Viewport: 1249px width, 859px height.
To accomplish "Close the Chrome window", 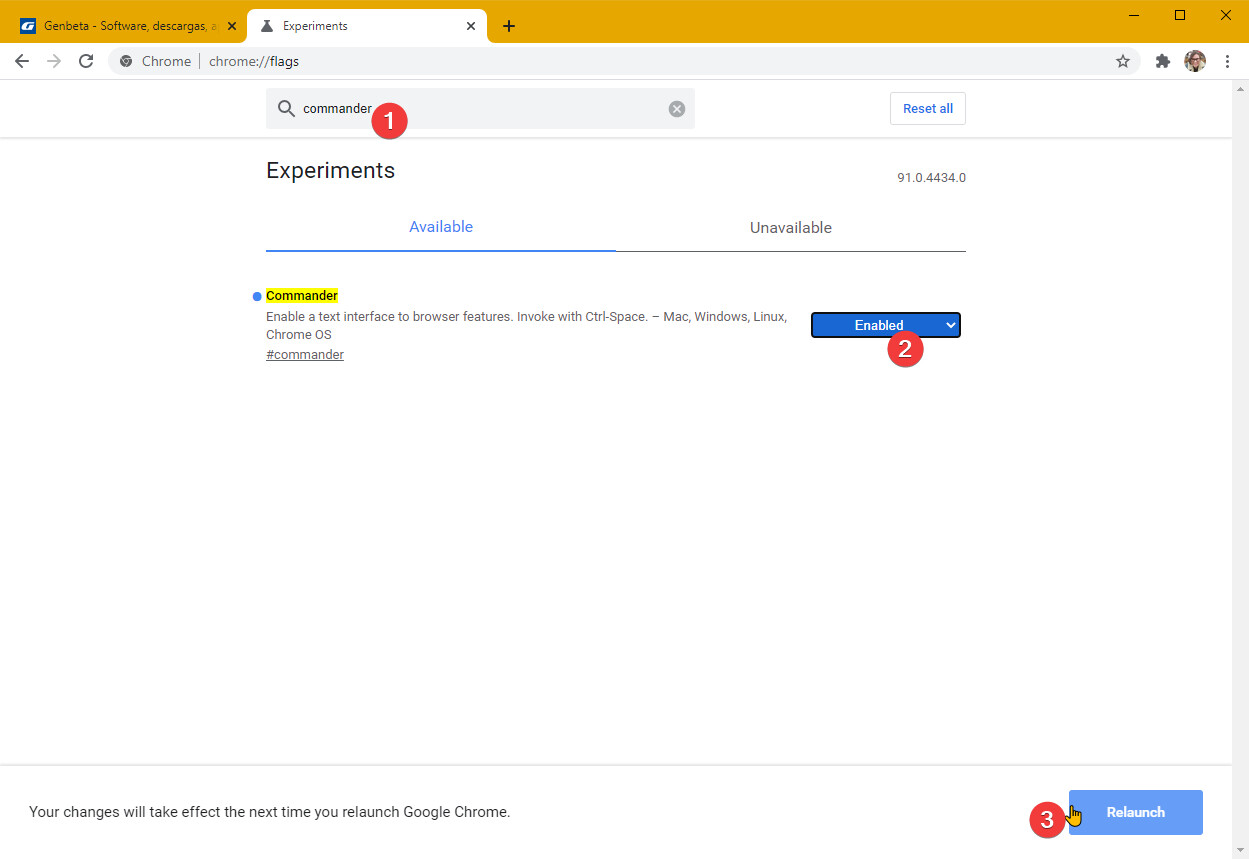I will [1226, 15].
